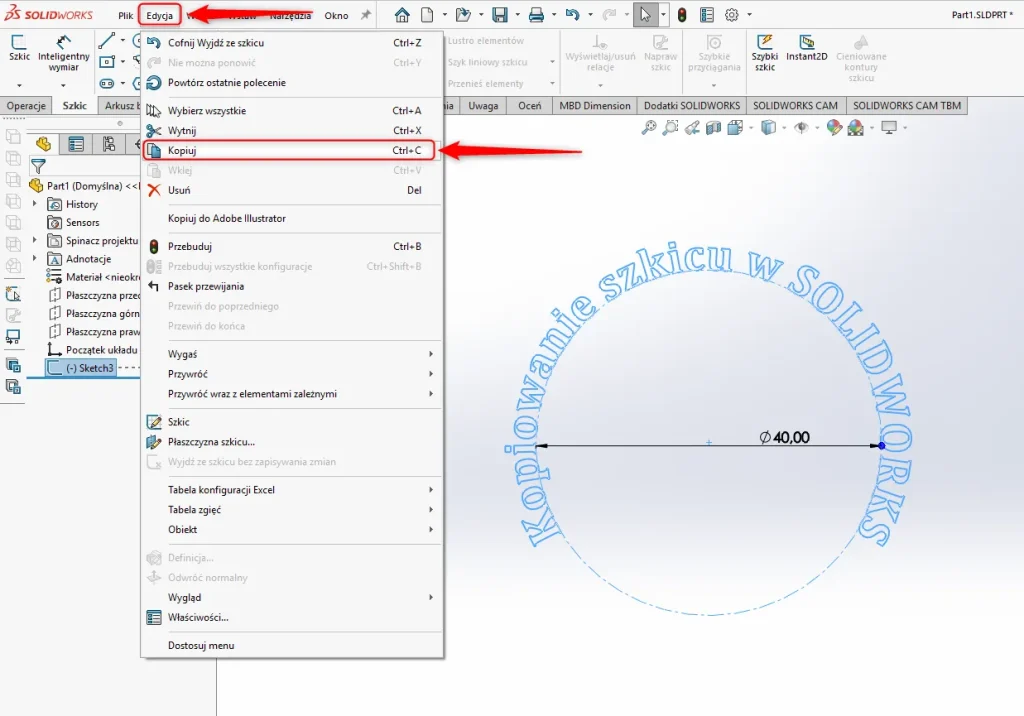Create a new document with the New icon
This screenshot has width=1024, height=716.
pyautogui.click(x=426, y=15)
